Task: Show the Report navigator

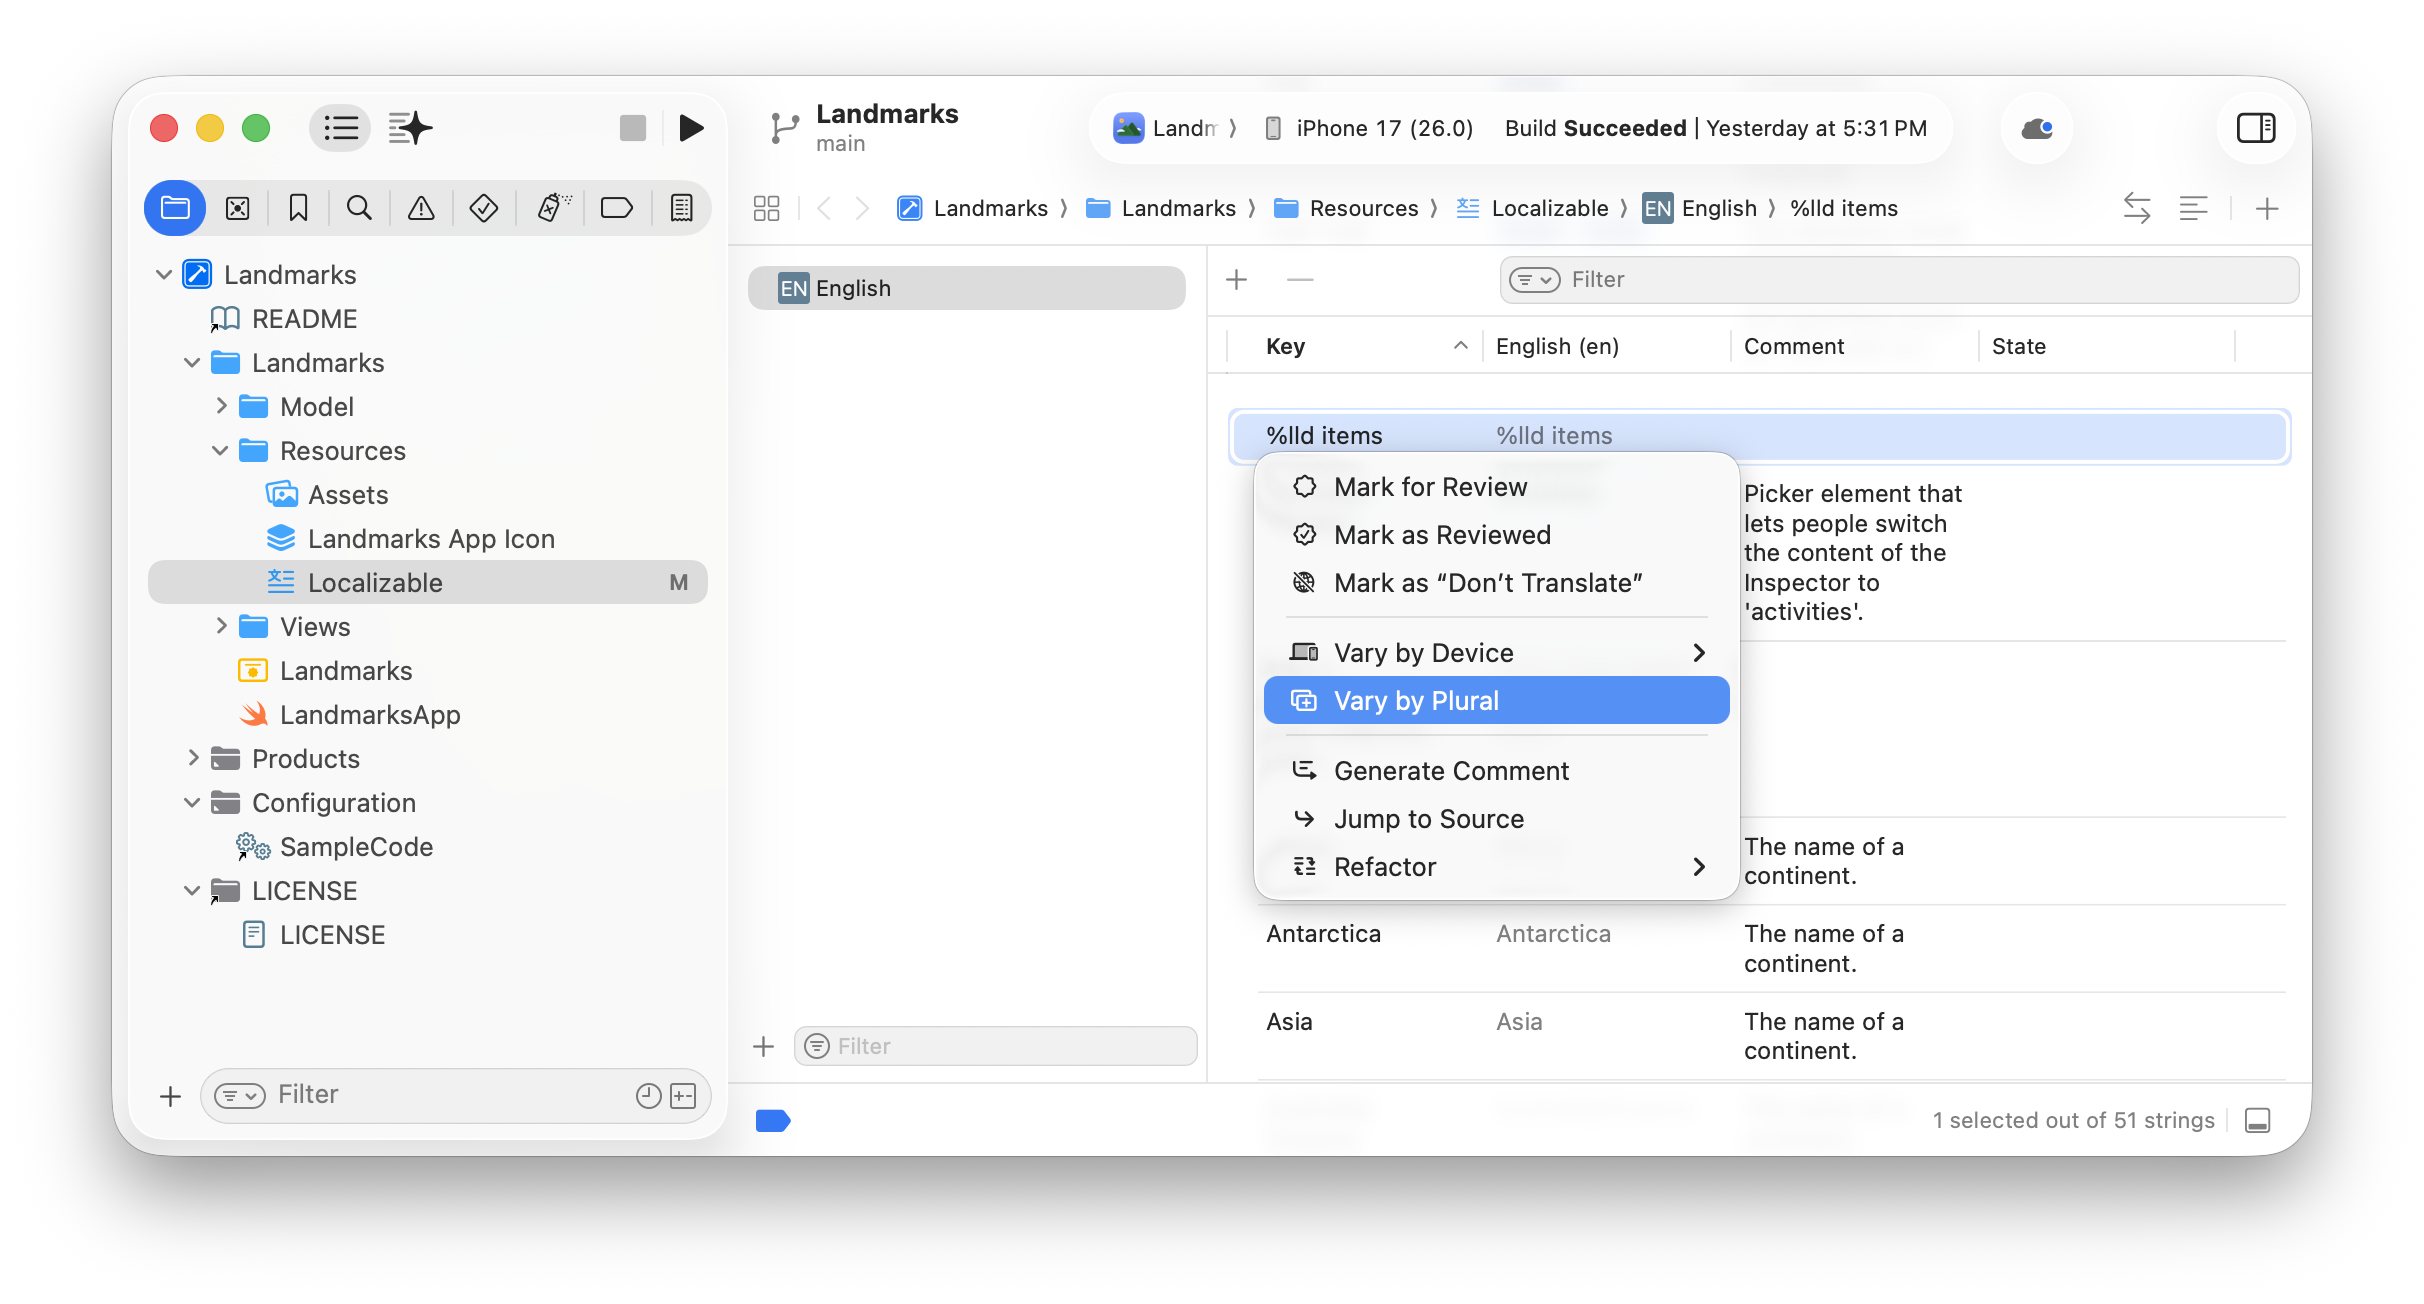Action: click(681, 208)
